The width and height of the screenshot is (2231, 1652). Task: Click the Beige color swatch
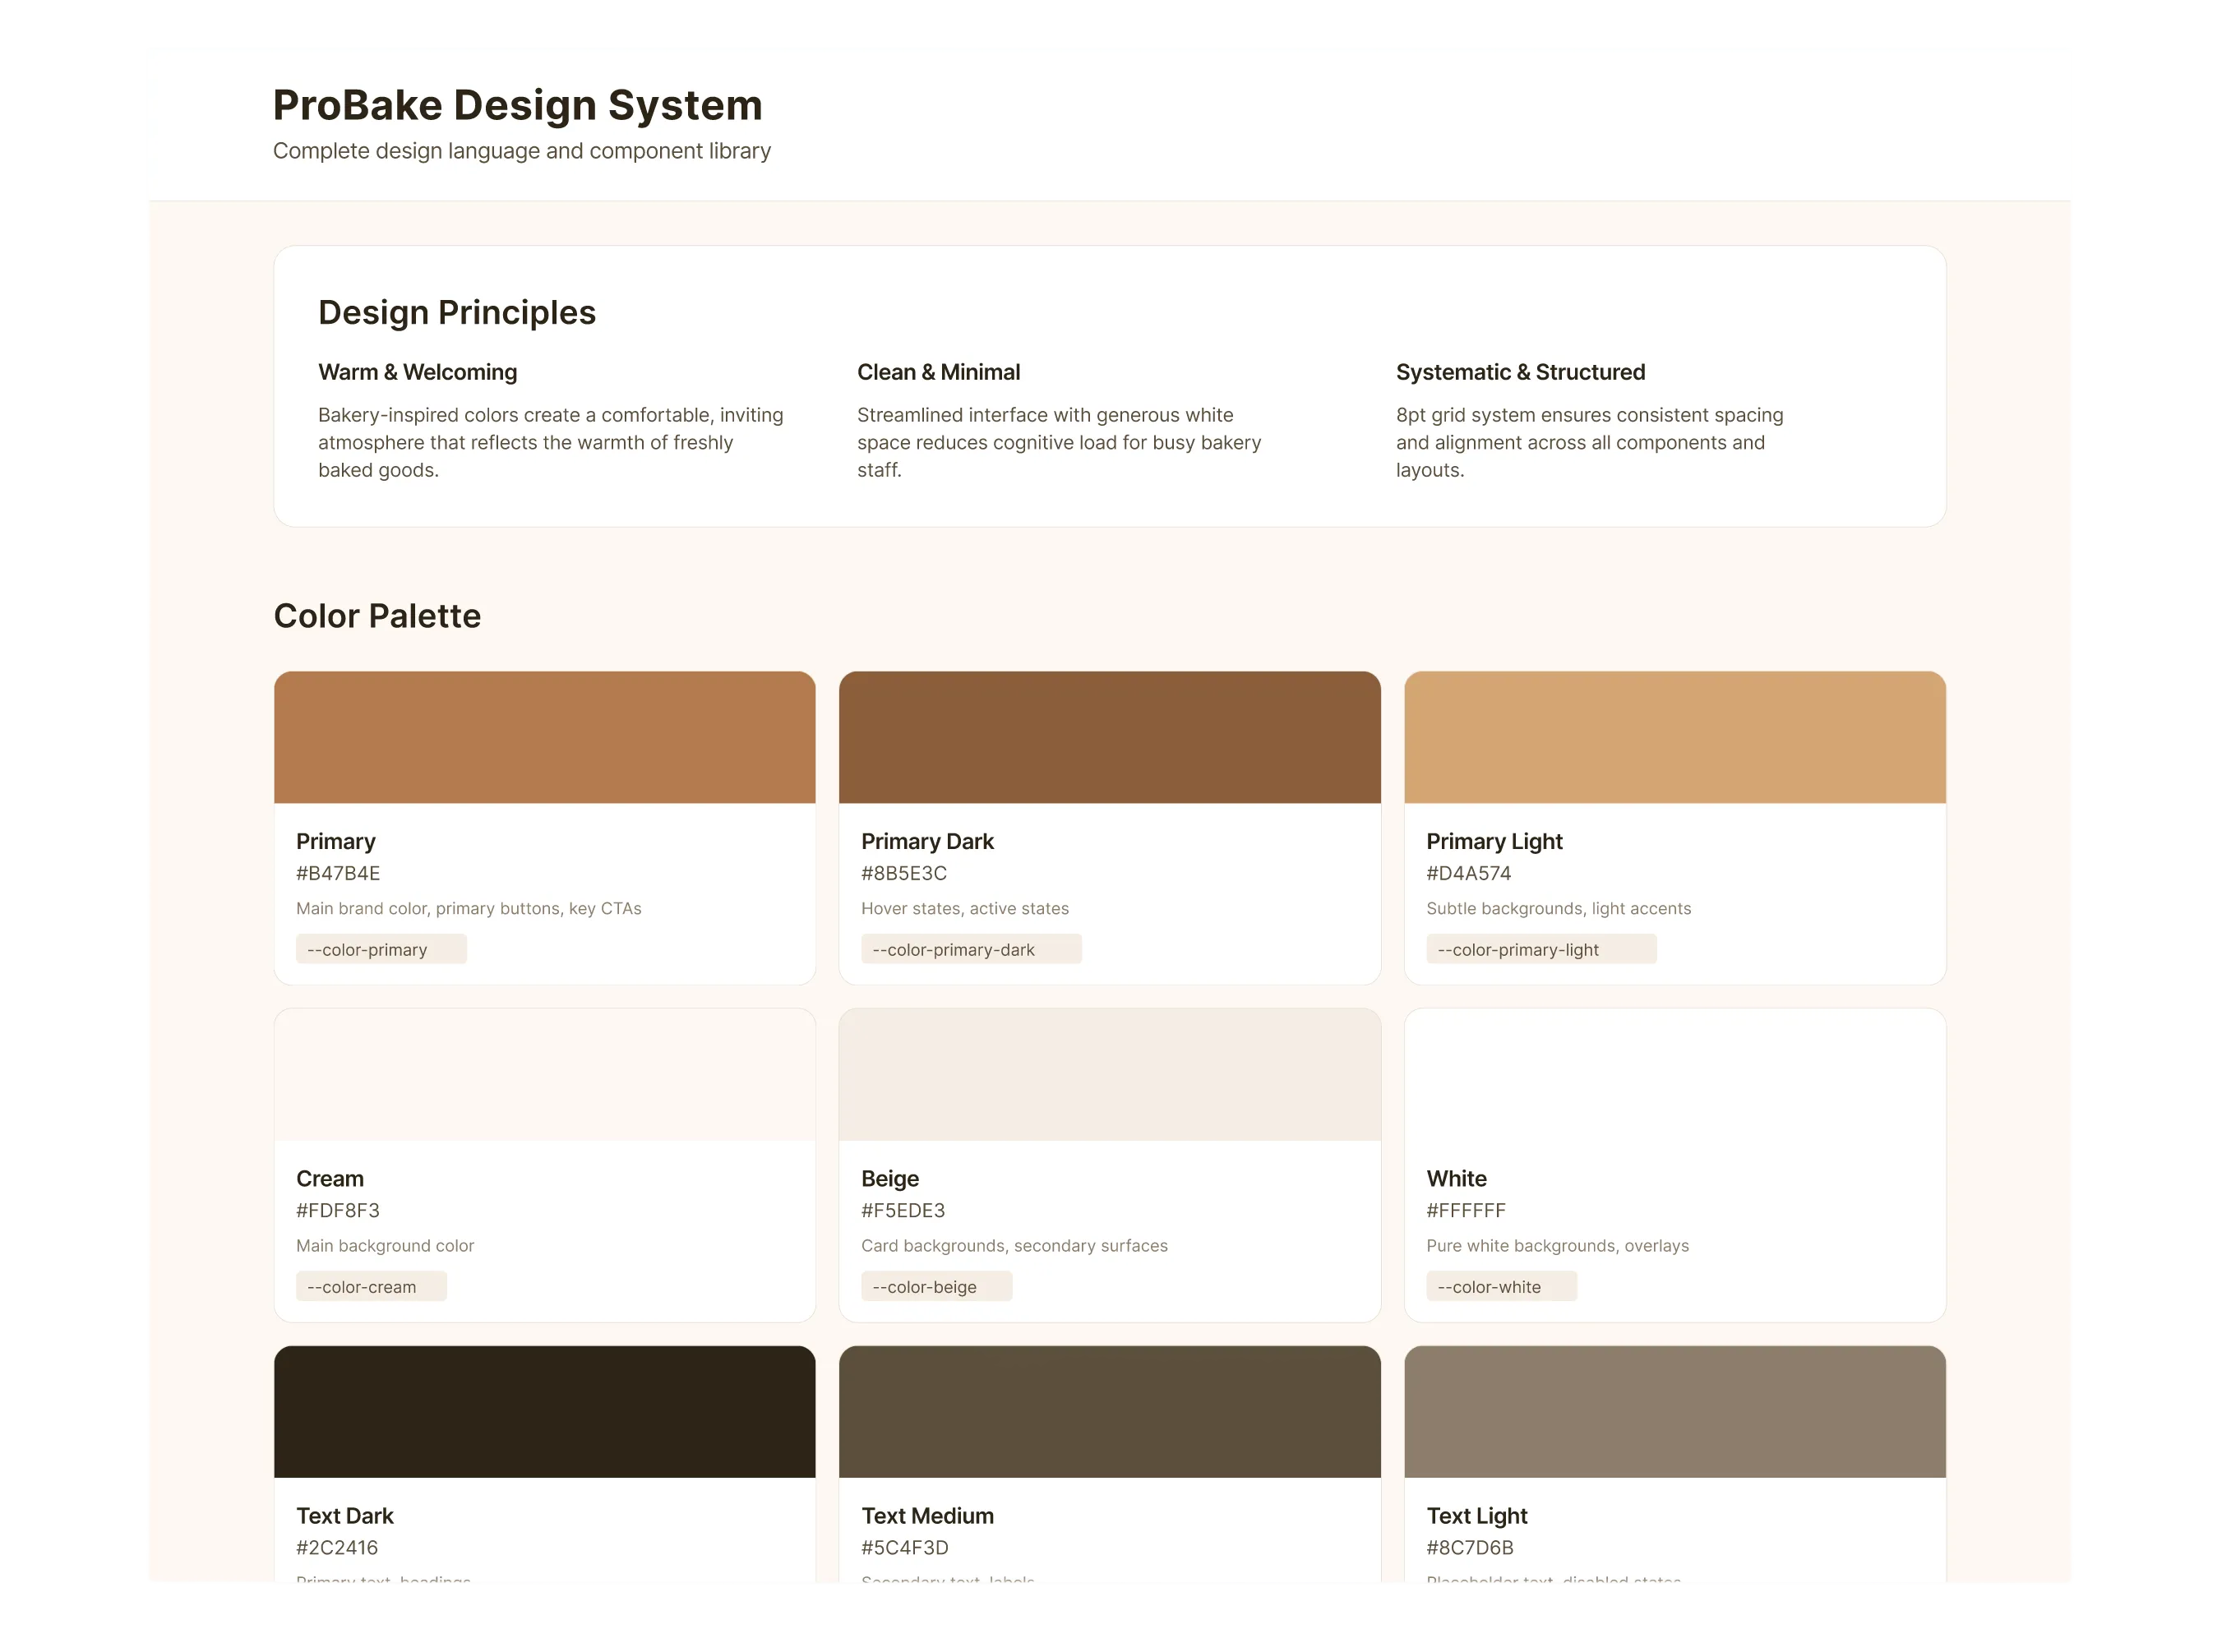pos(1109,1074)
